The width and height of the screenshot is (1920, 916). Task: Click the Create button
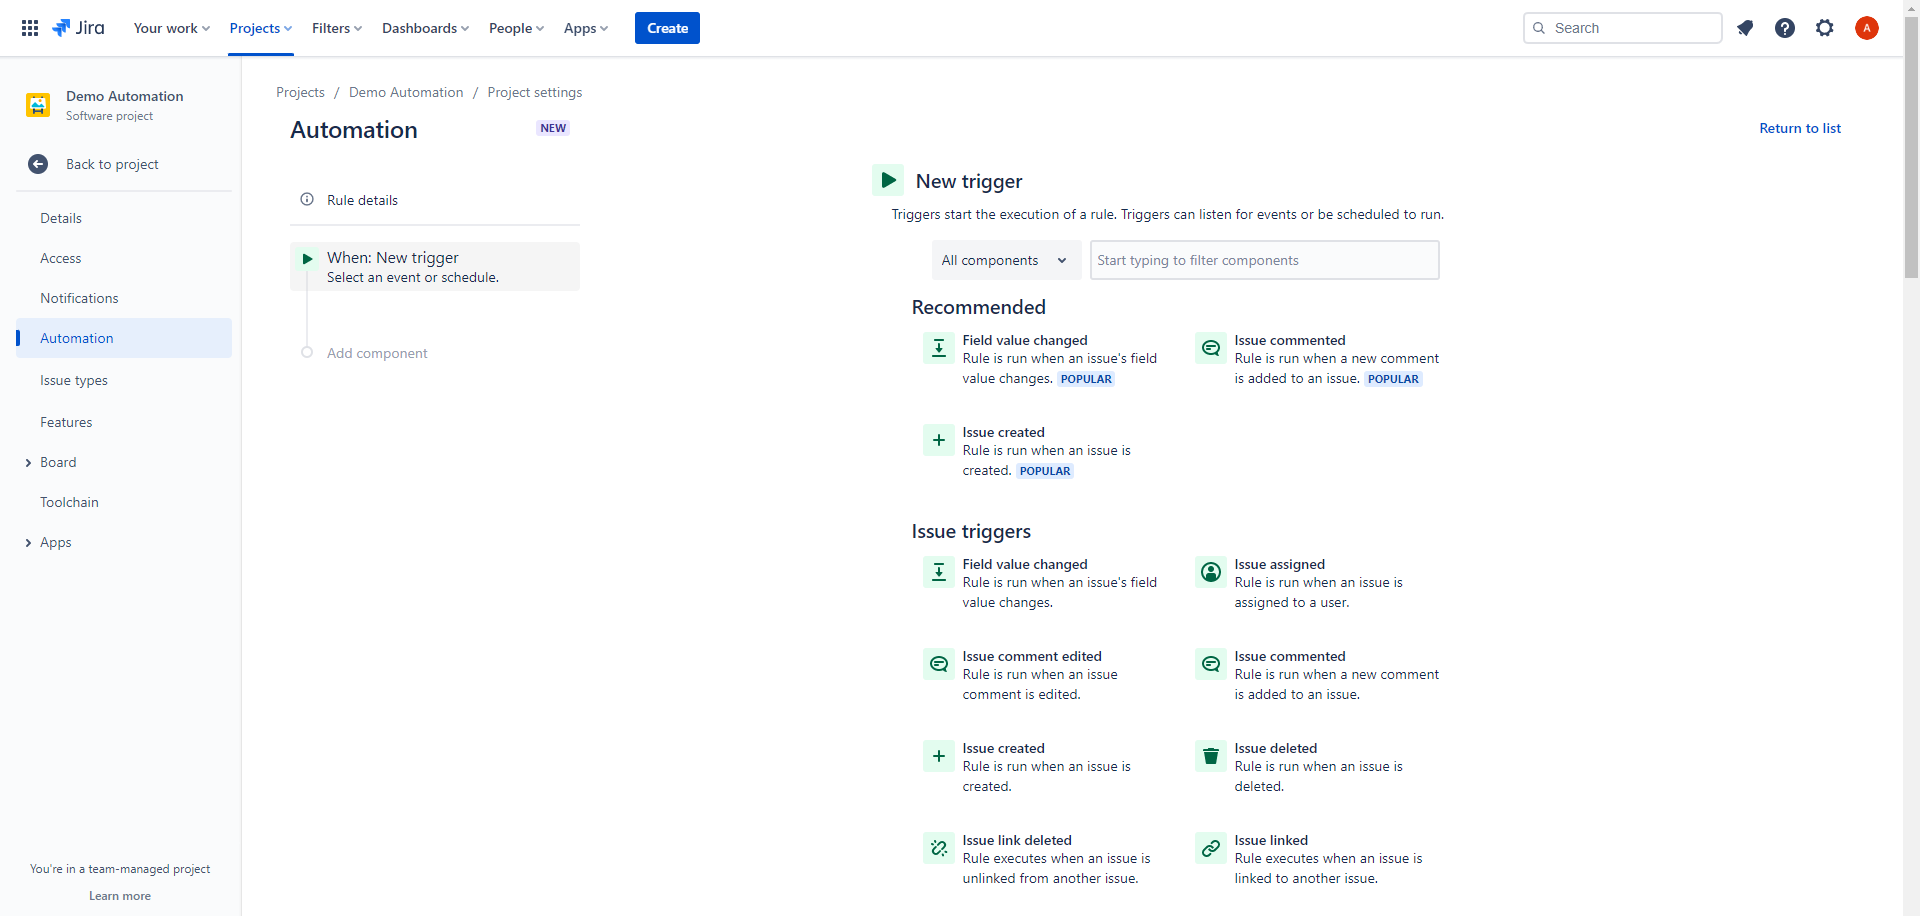point(666,28)
